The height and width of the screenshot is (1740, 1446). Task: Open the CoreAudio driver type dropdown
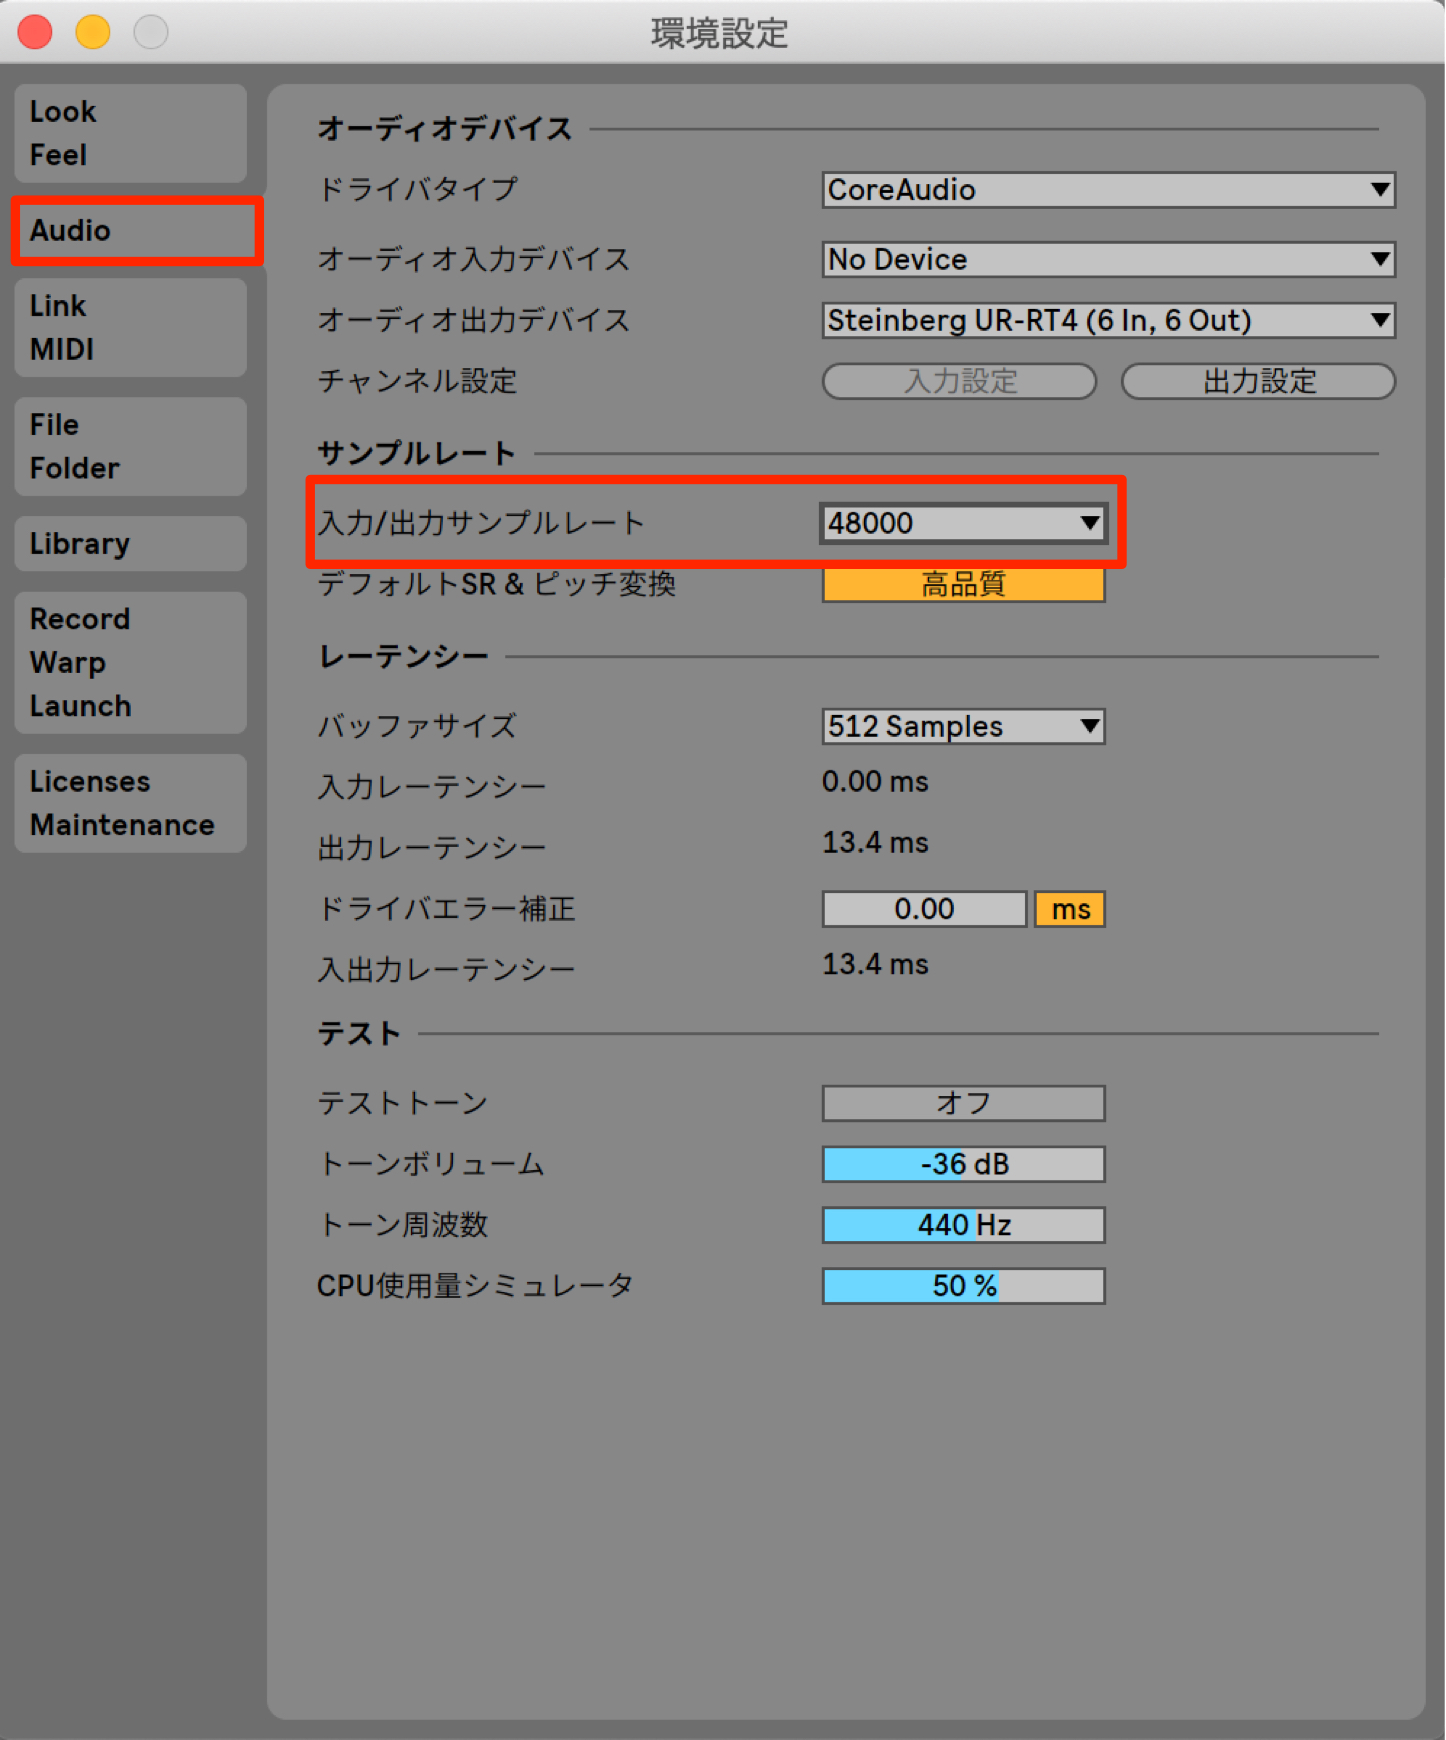(x=1108, y=190)
